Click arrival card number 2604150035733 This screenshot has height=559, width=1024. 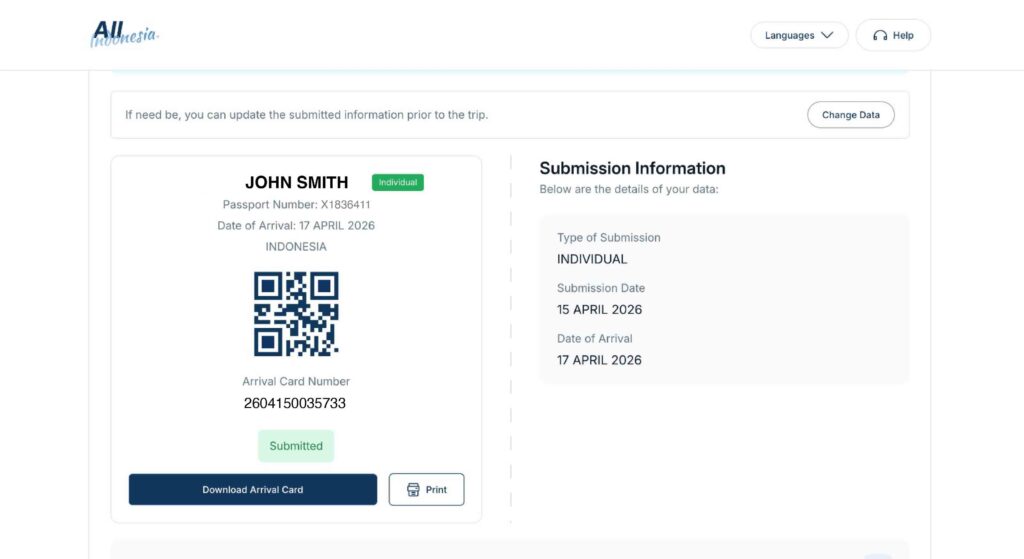295,404
